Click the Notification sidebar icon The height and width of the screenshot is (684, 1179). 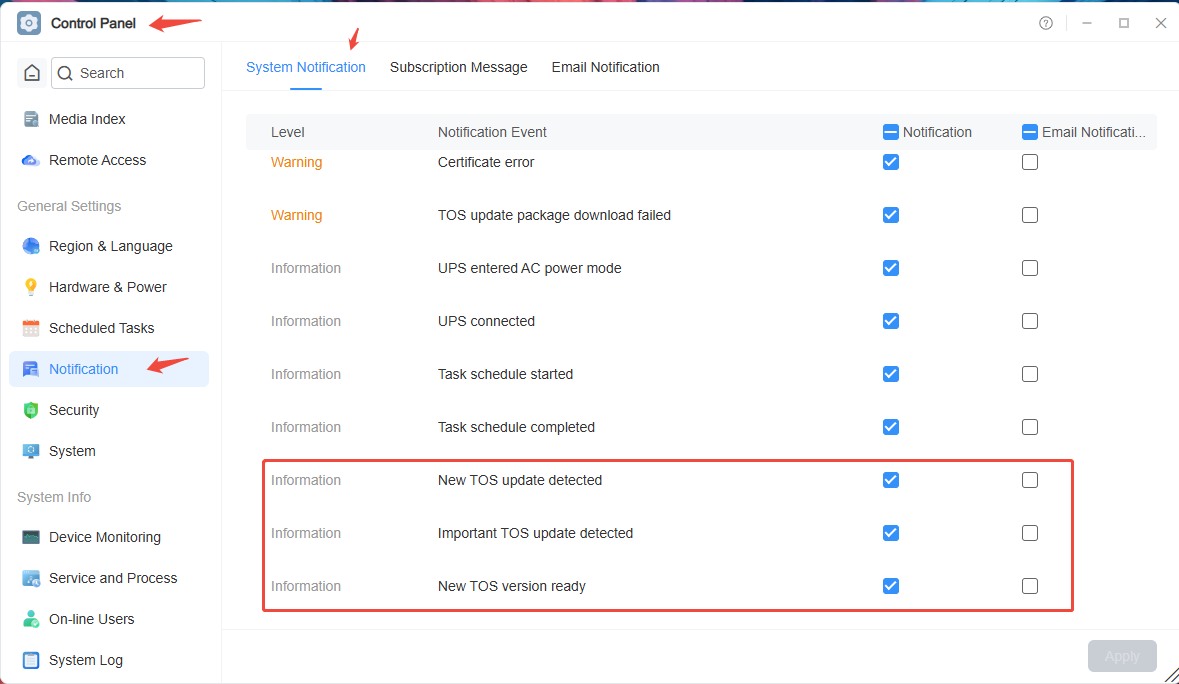click(x=31, y=369)
